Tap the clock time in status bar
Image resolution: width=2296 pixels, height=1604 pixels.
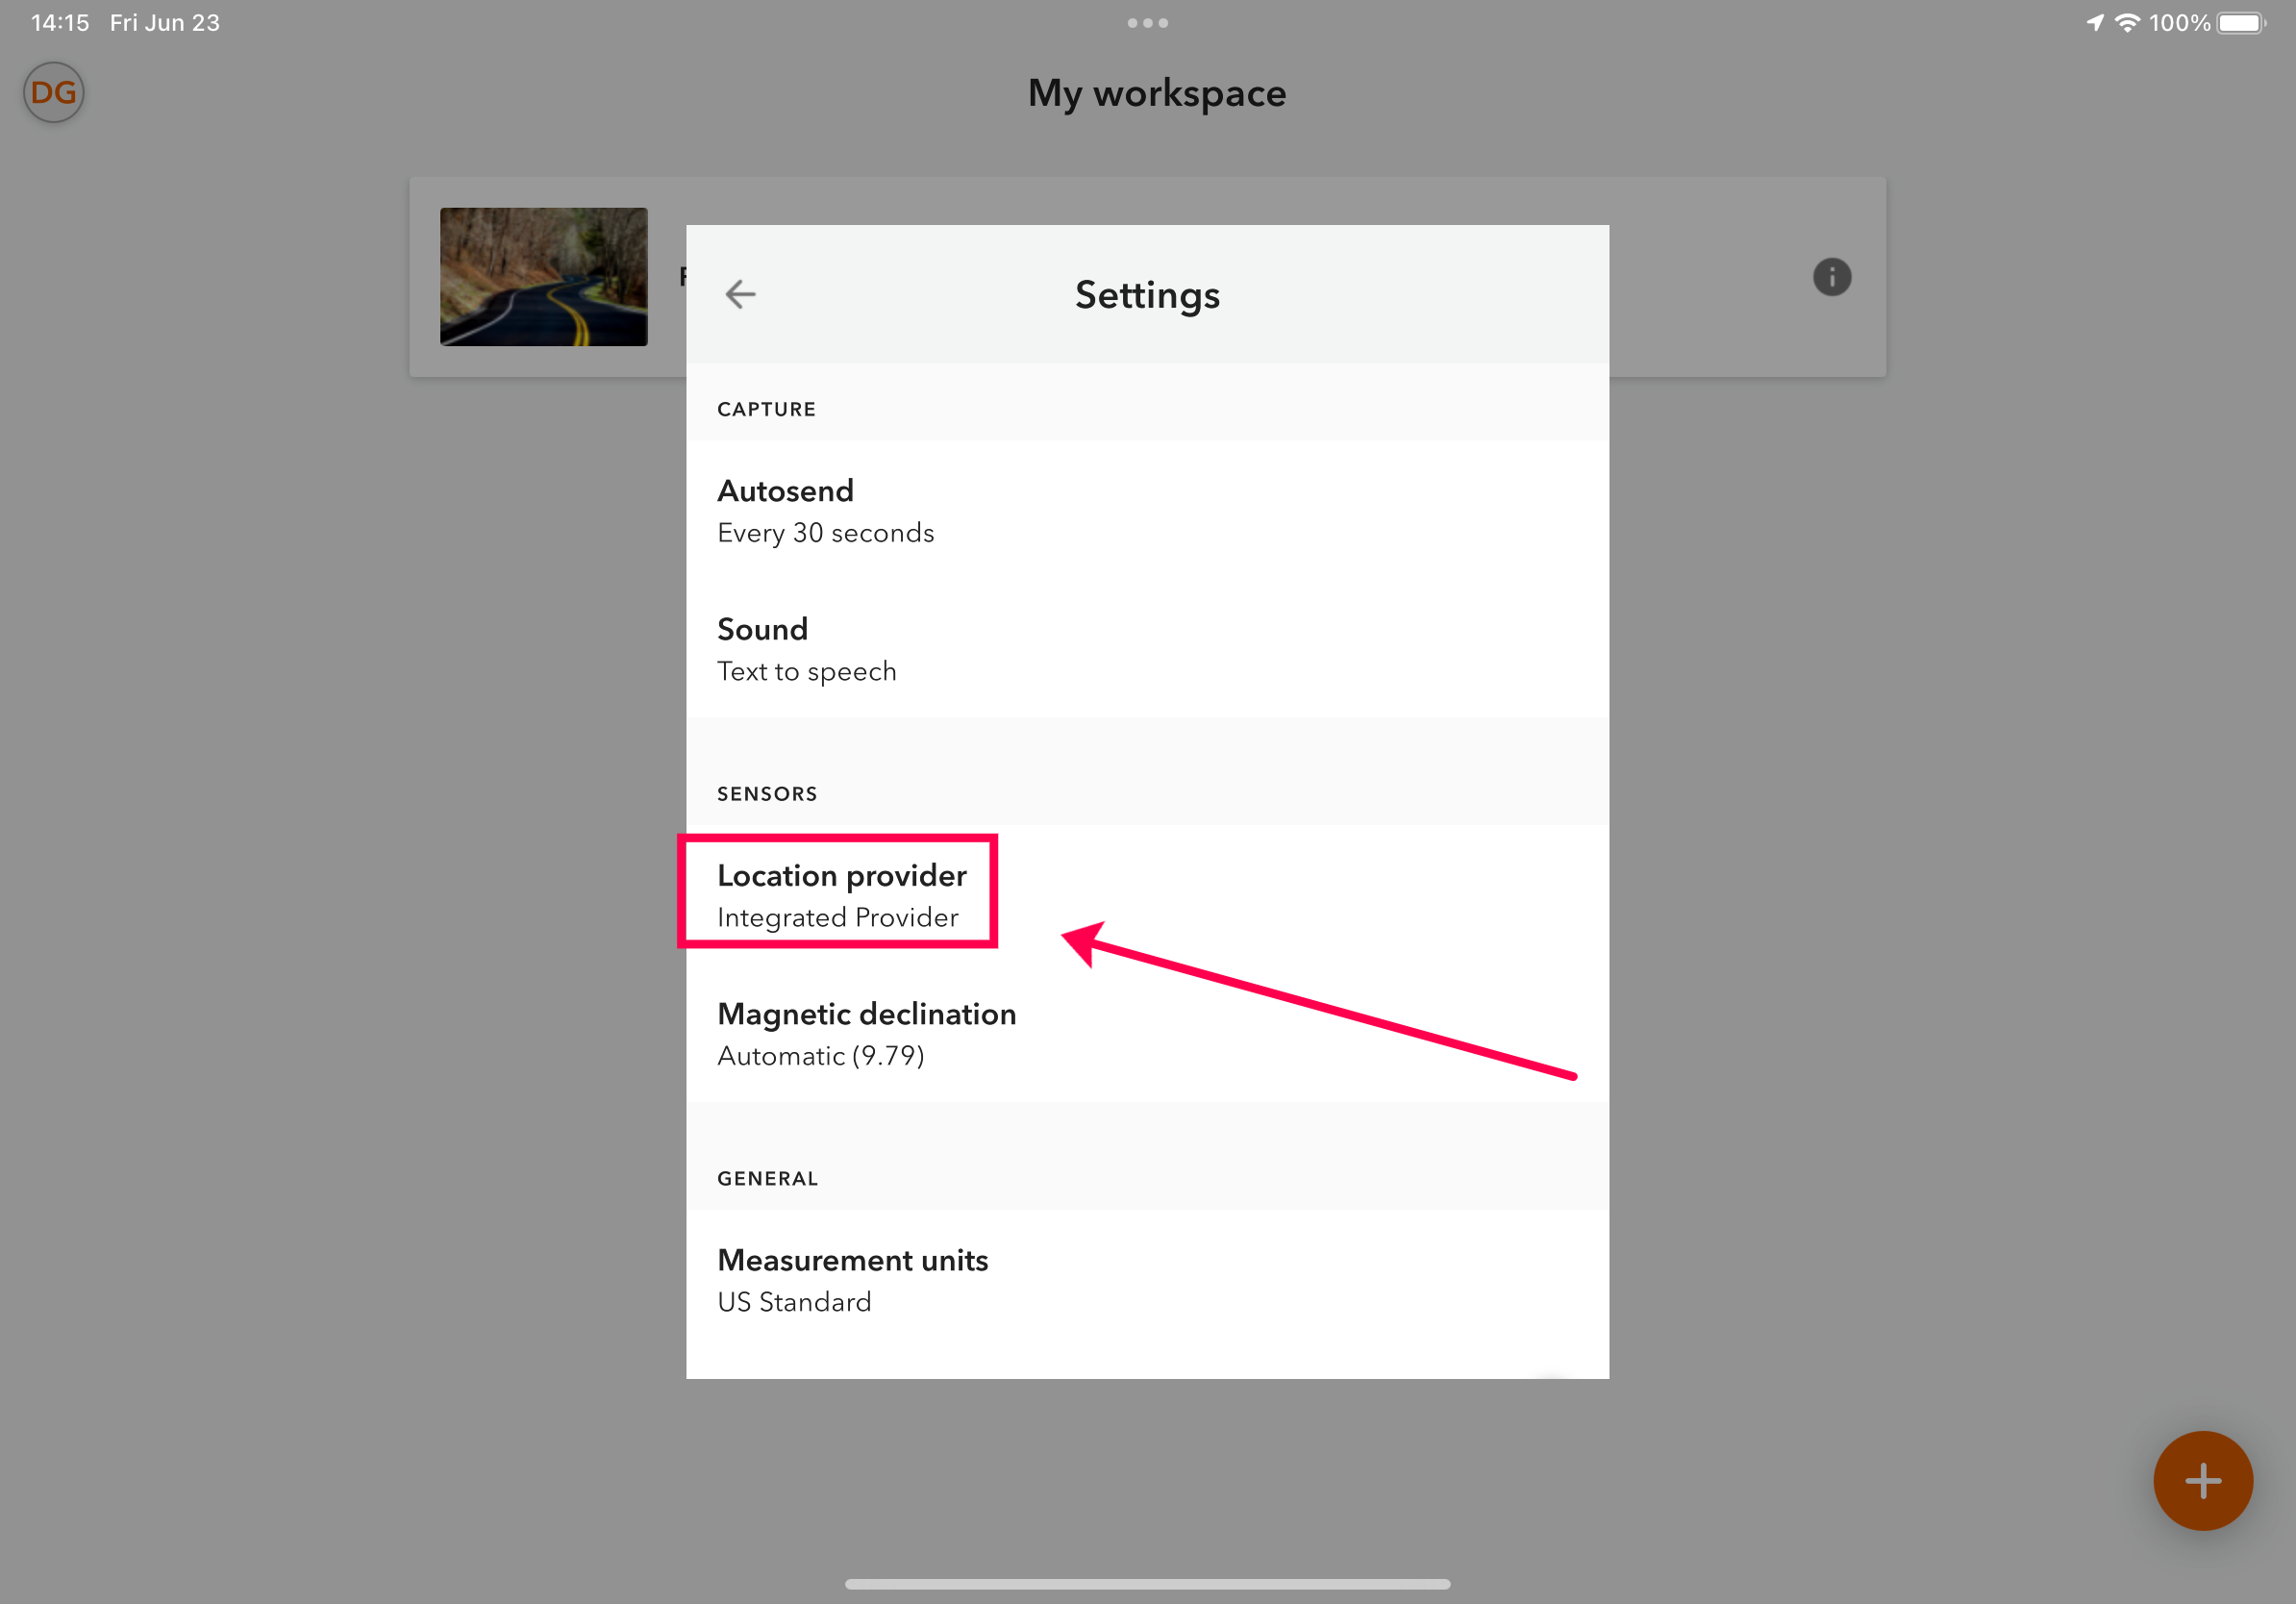coord(60,23)
